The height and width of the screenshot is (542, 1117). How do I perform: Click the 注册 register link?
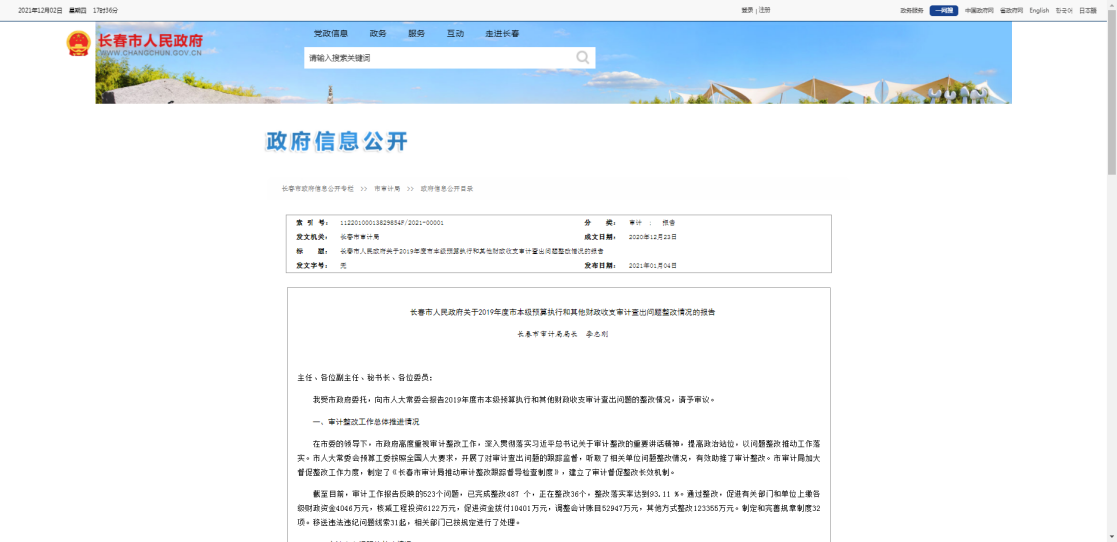tap(764, 10)
